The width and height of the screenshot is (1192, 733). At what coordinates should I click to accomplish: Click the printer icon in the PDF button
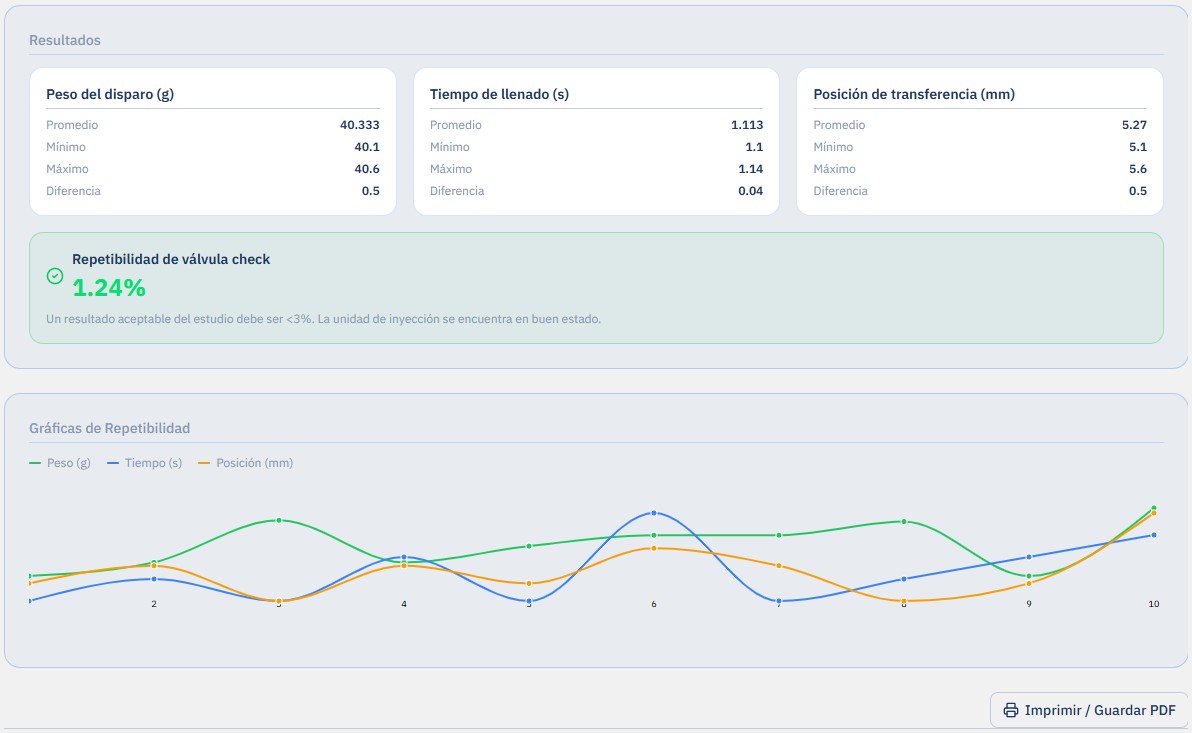tap(1010, 710)
